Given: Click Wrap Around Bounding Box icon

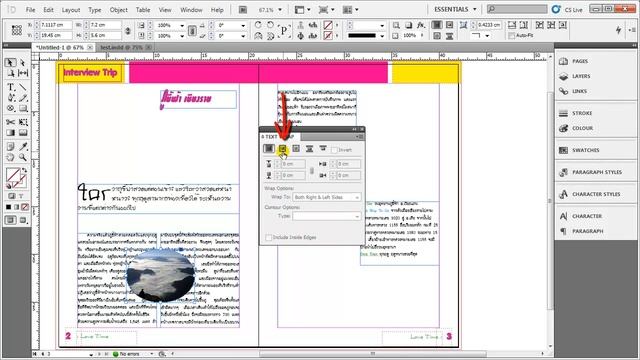Looking at the screenshot, I should tap(282, 149).
